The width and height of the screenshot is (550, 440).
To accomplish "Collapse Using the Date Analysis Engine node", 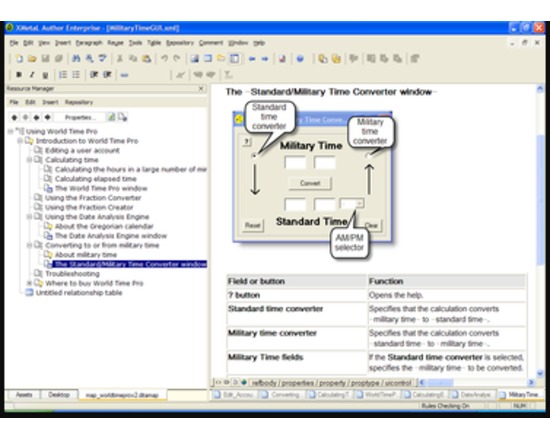I will click(29, 217).
